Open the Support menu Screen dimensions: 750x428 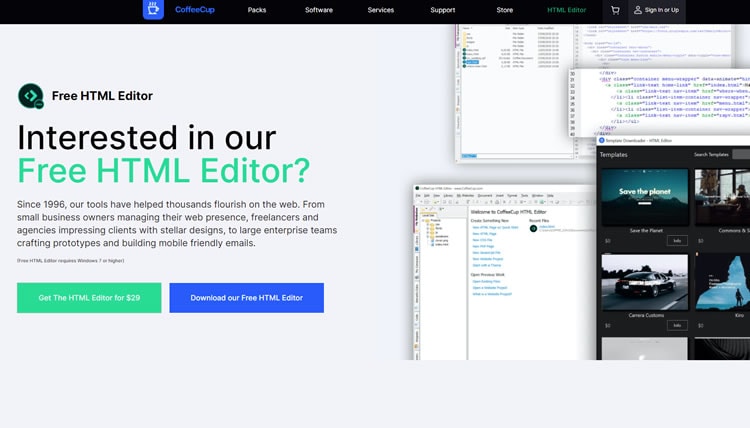tap(442, 10)
